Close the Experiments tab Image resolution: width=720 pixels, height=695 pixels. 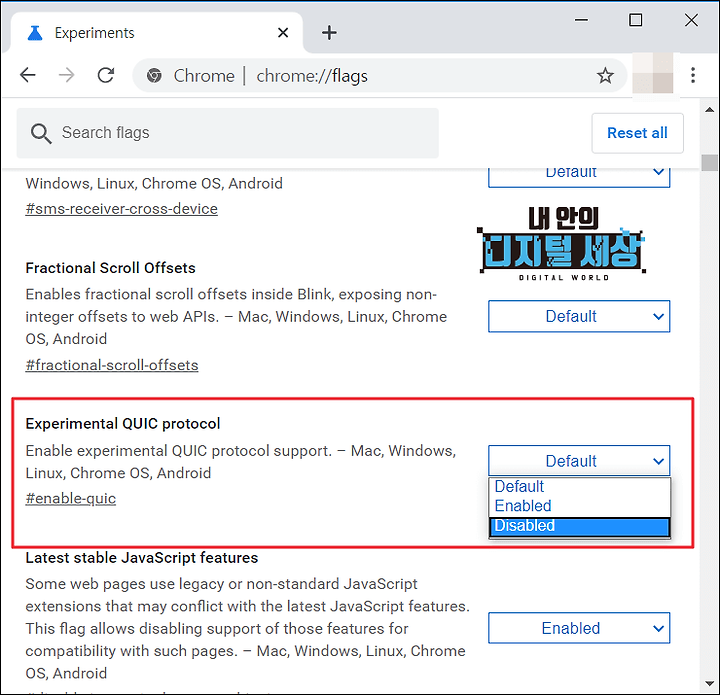tap(283, 33)
